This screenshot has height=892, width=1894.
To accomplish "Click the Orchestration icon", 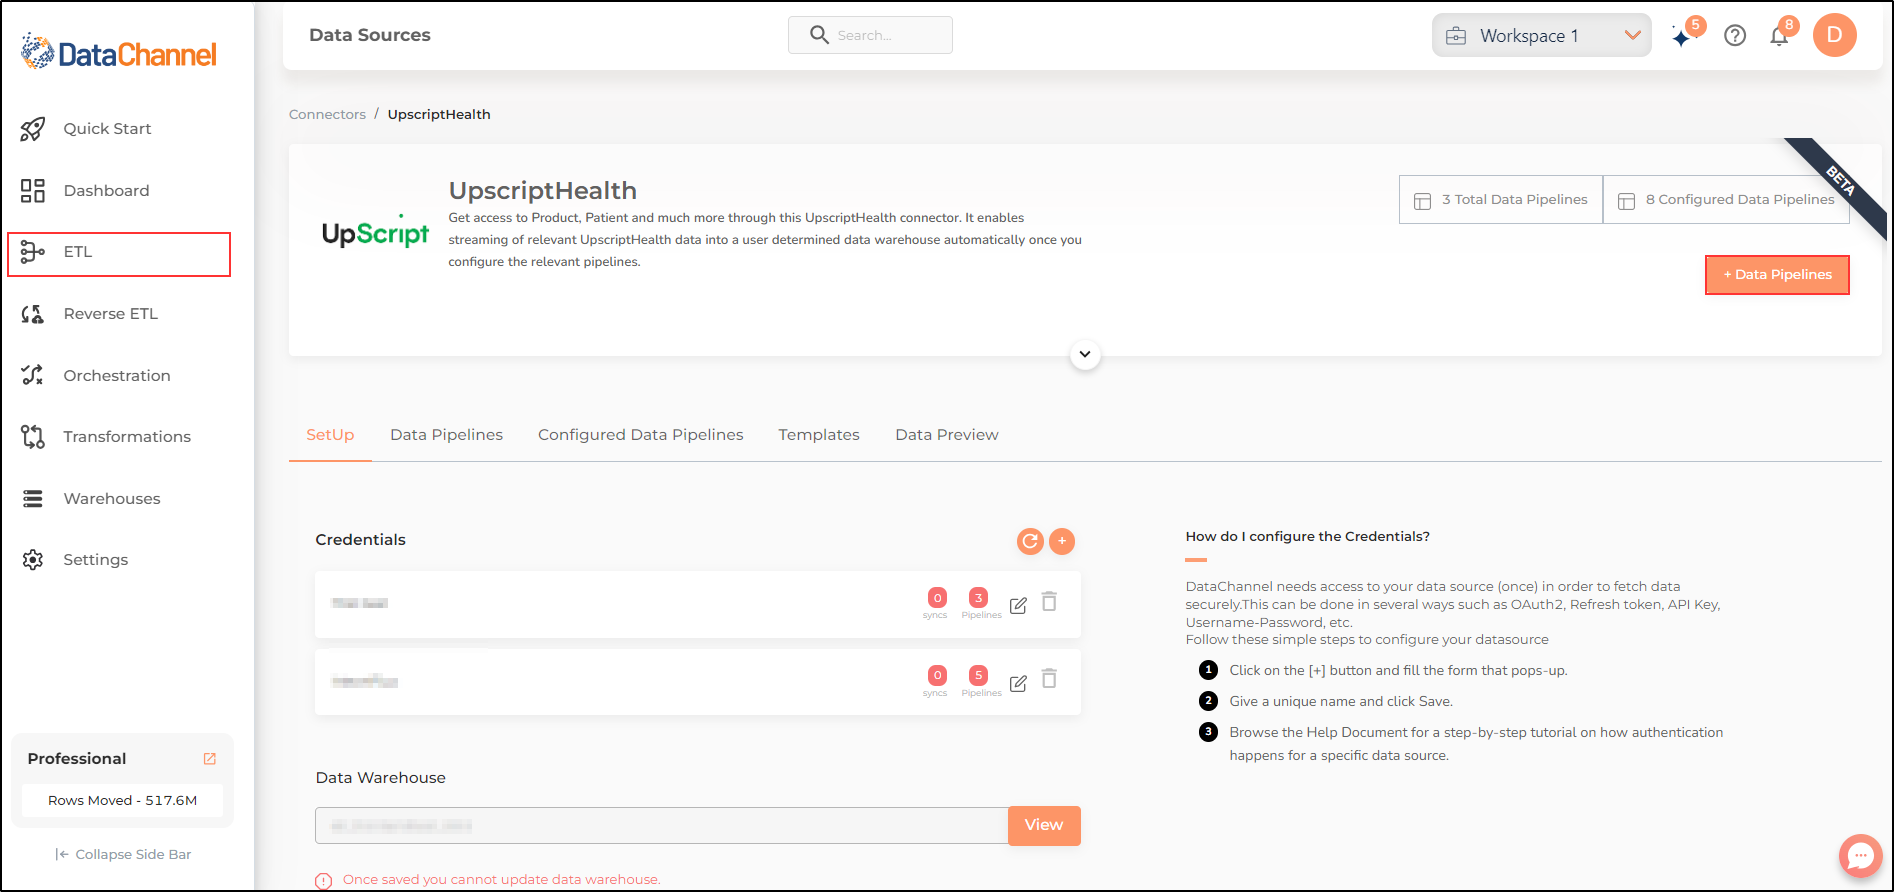I will (x=33, y=375).
